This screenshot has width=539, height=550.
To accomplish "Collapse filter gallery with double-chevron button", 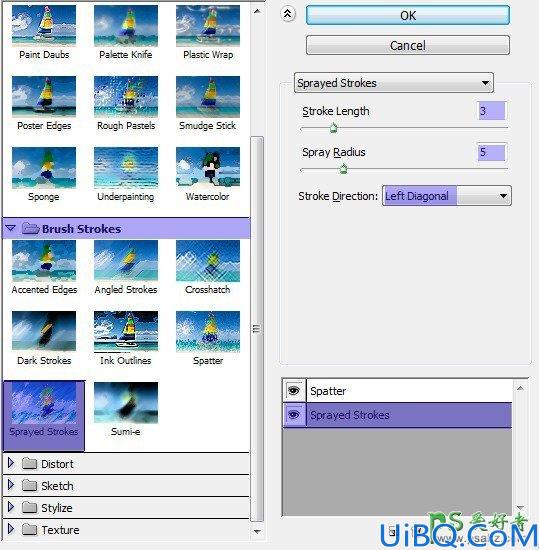I will point(288,14).
